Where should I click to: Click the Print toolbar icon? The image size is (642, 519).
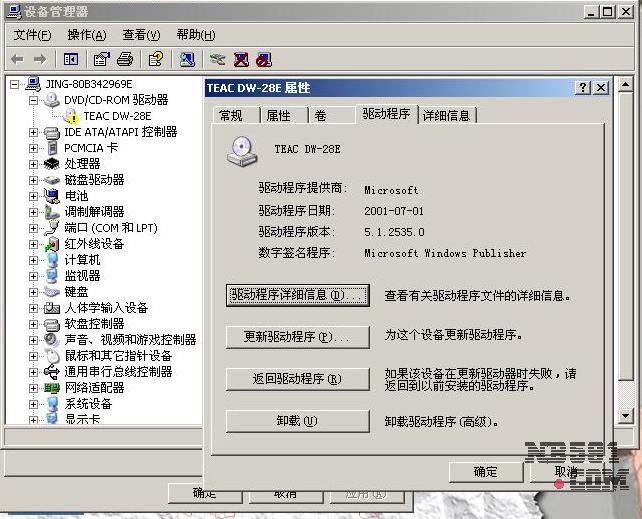pyautogui.click(x=125, y=60)
